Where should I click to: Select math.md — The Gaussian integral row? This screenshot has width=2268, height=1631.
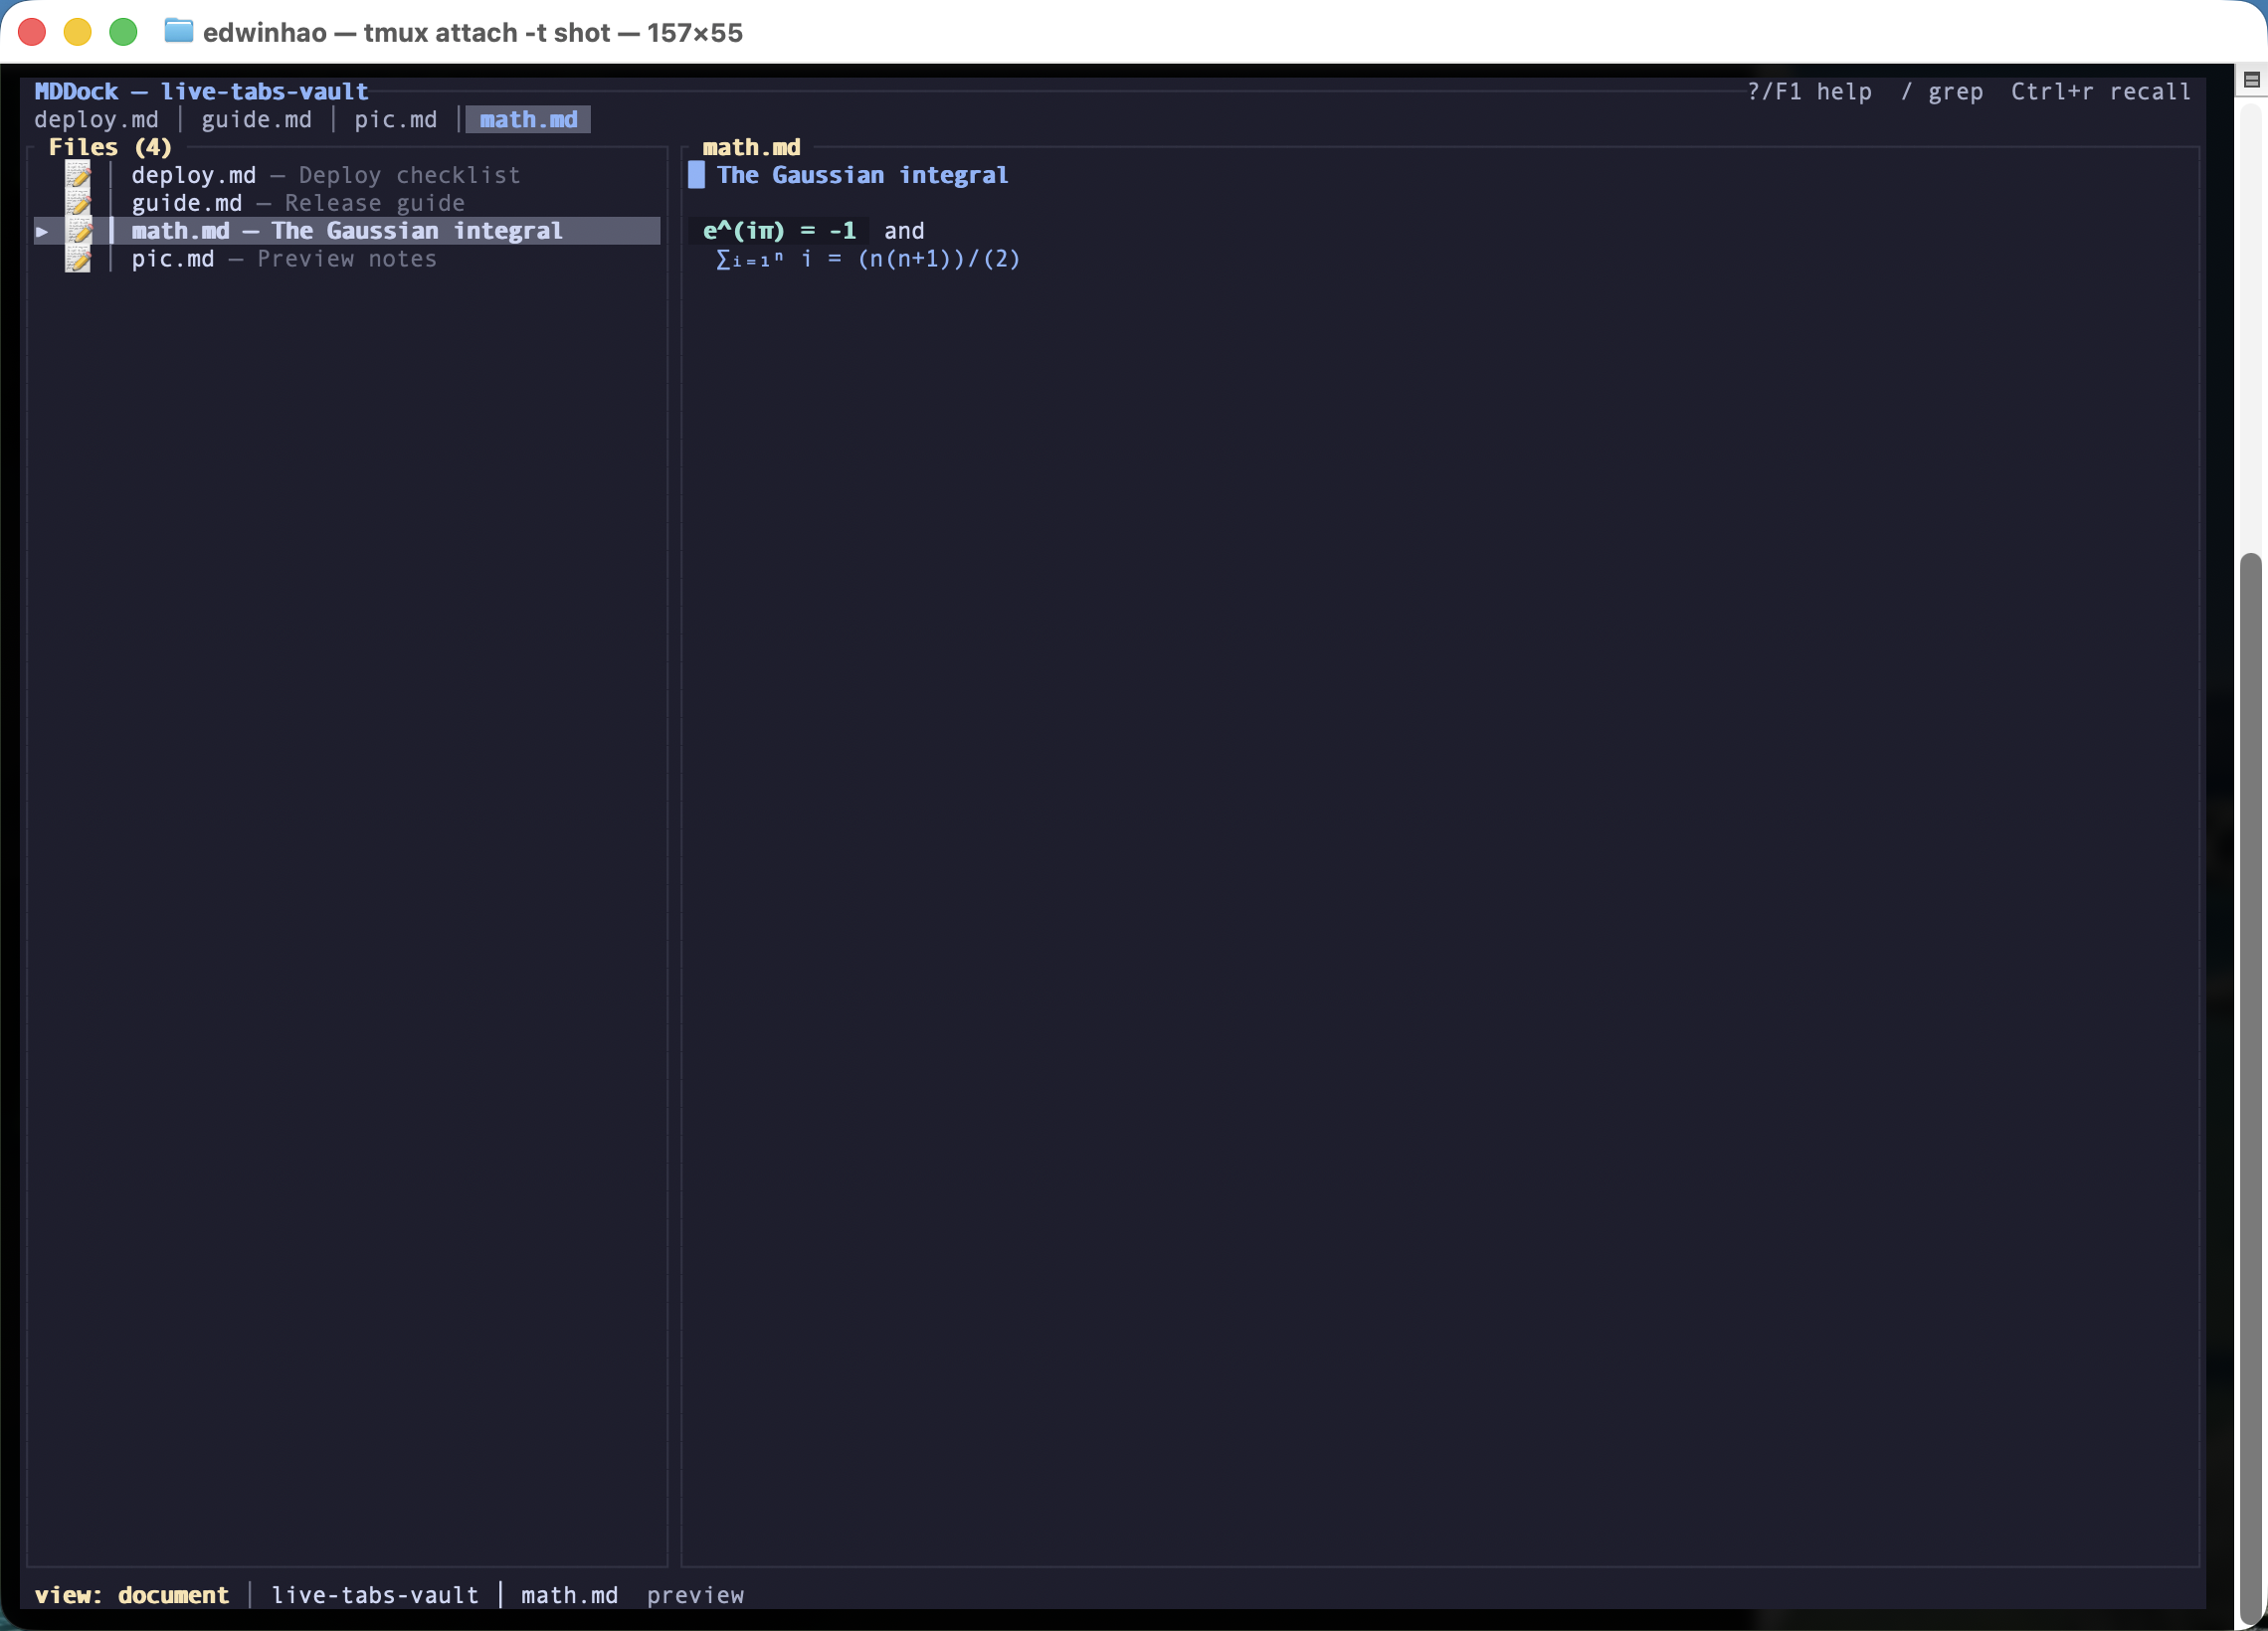pyautogui.click(x=347, y=231)
